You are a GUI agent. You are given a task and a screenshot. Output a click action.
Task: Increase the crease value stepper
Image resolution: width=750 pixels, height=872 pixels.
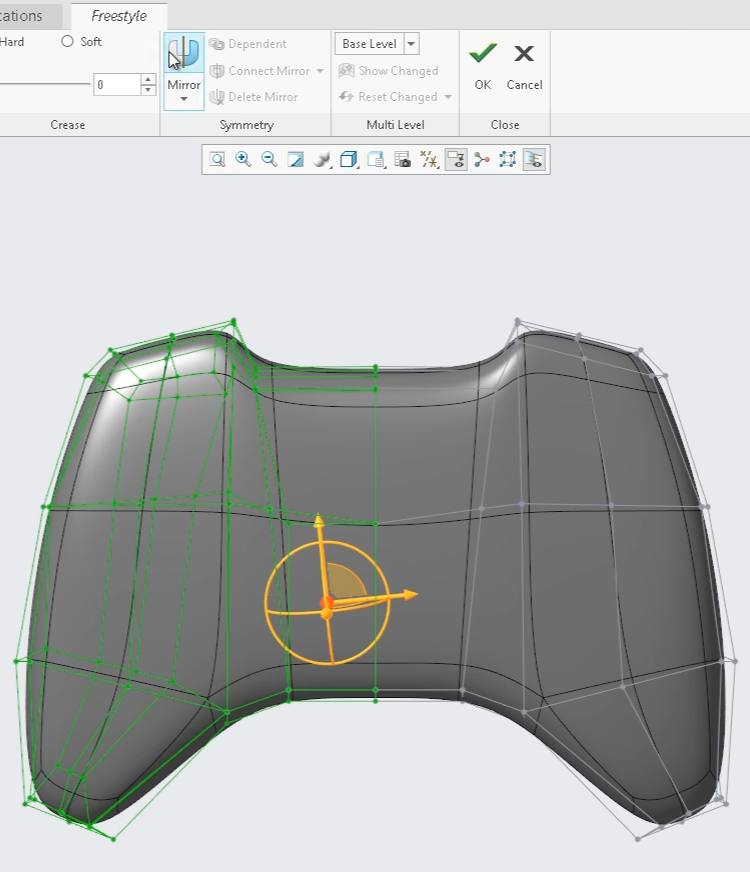click(x=148, y=80)
